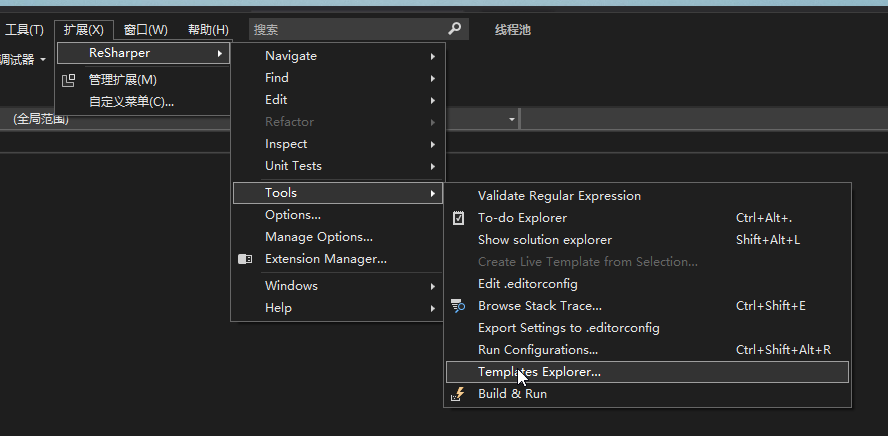The height and width of the screenshot is (436, 888).
Task: Expand the Find submenu
Action: click(338, 78)
